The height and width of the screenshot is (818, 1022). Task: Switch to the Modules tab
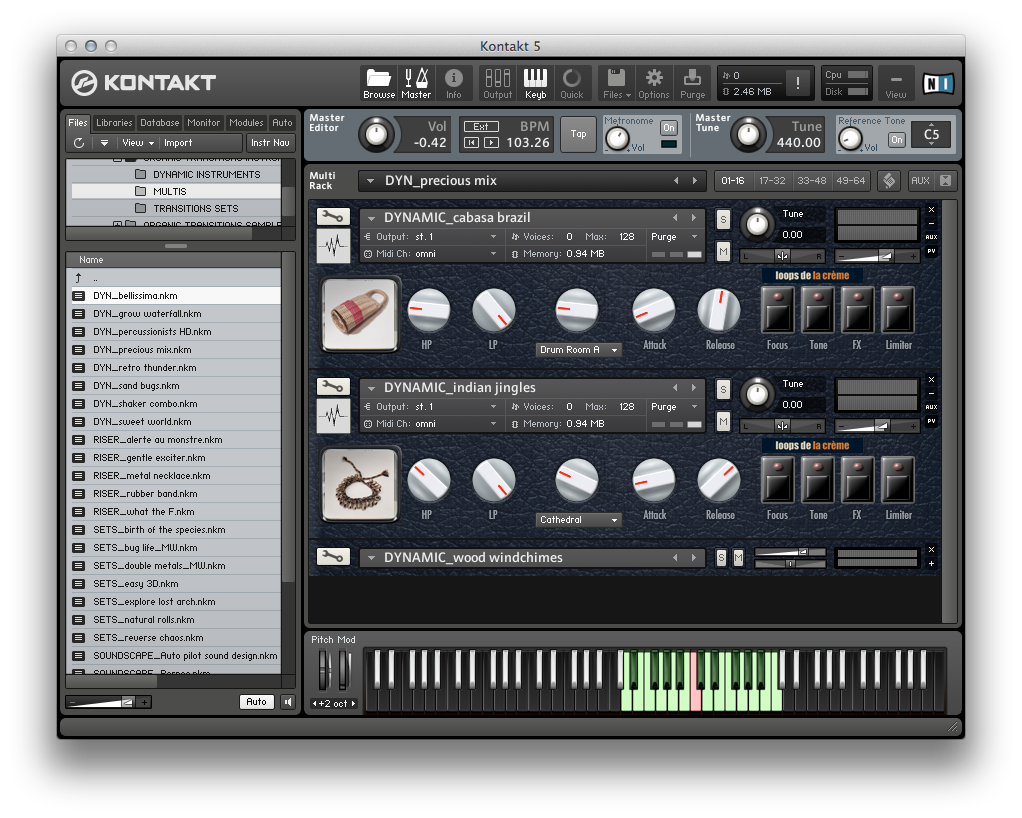pos(246,123)
